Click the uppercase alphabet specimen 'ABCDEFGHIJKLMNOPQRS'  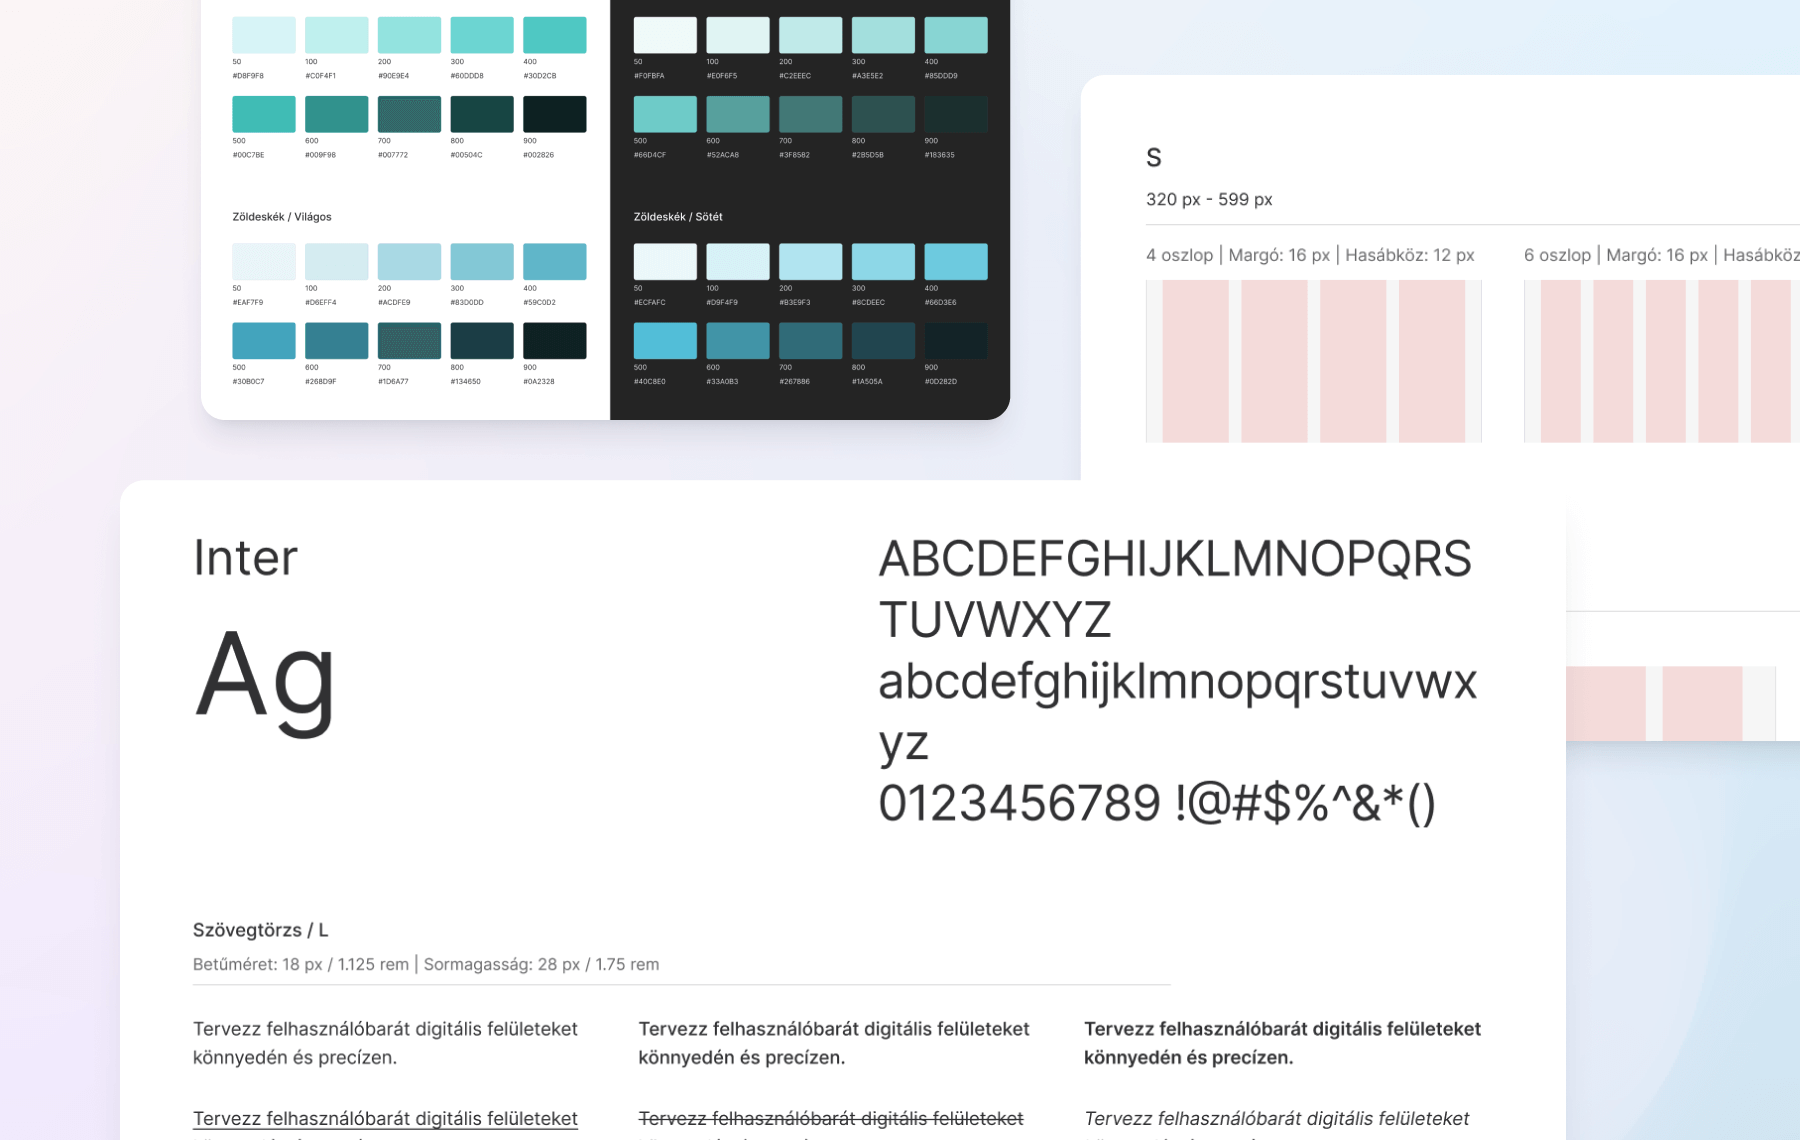tap(1175, 559)
